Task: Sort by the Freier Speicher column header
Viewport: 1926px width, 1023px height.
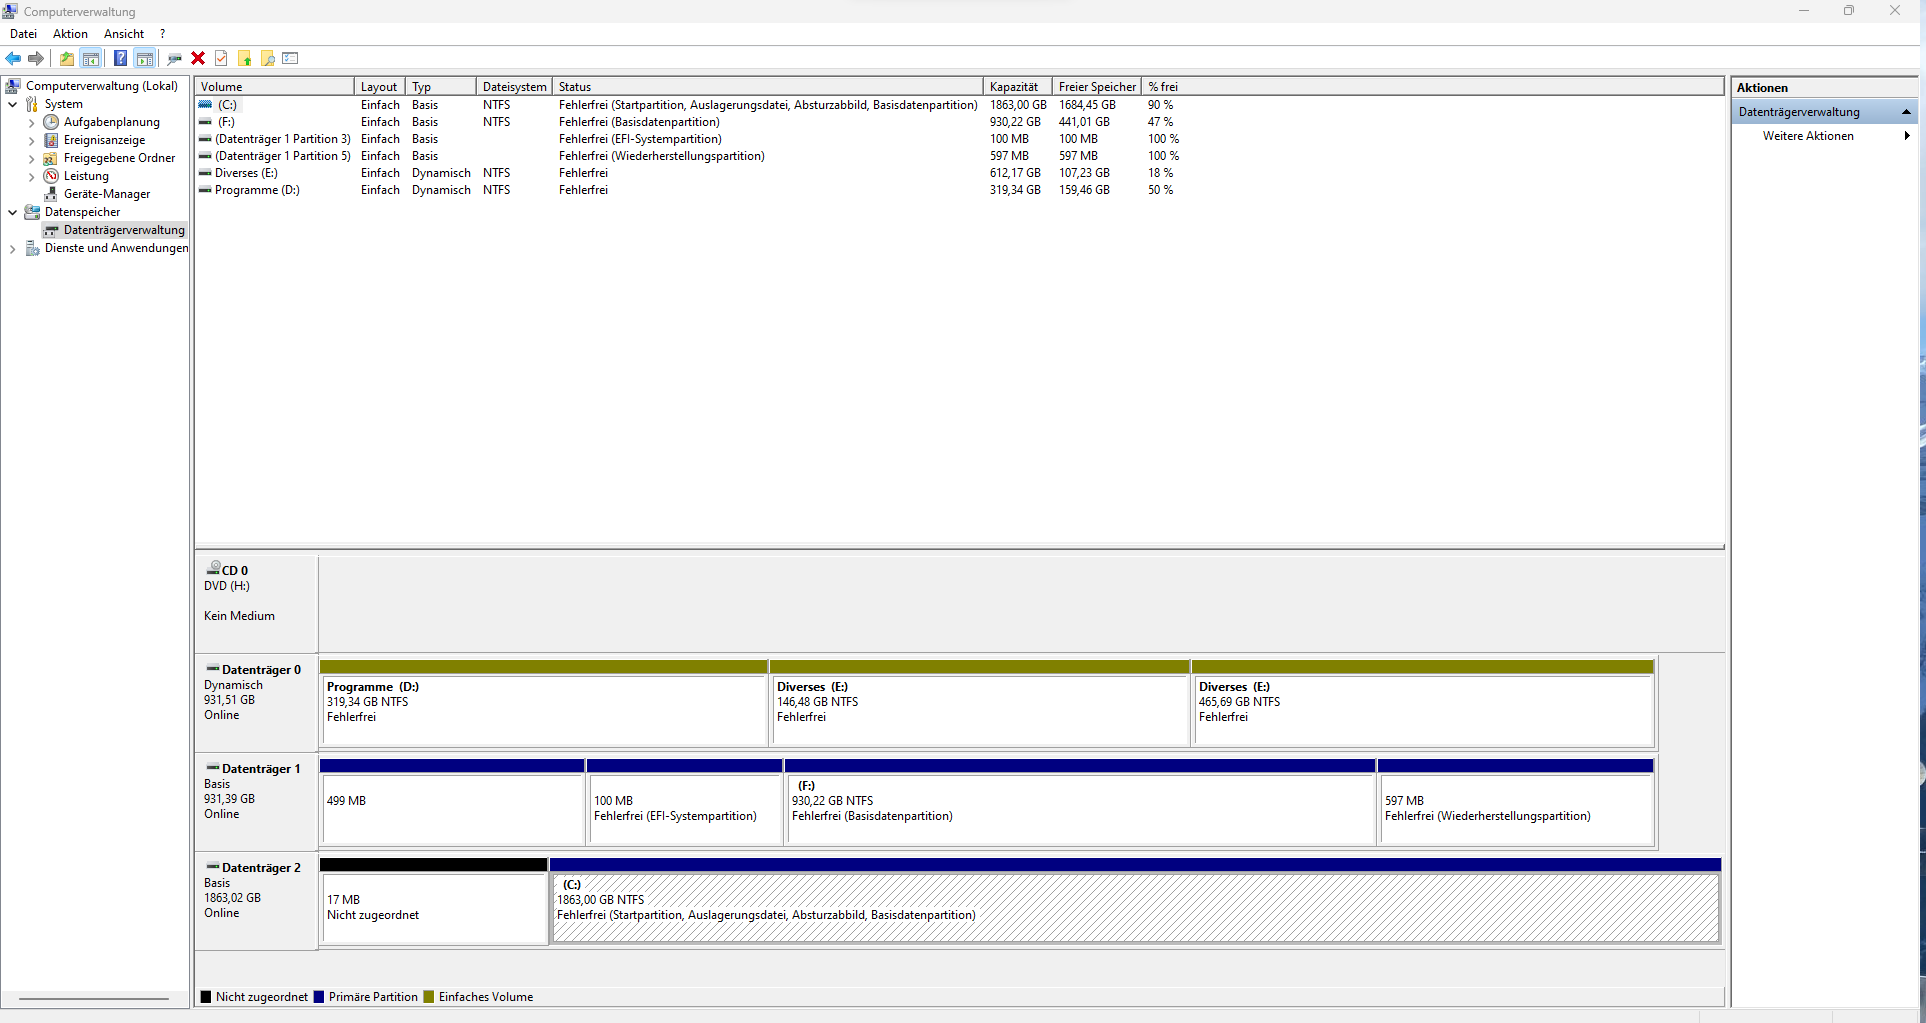Action: (1097, 87)
